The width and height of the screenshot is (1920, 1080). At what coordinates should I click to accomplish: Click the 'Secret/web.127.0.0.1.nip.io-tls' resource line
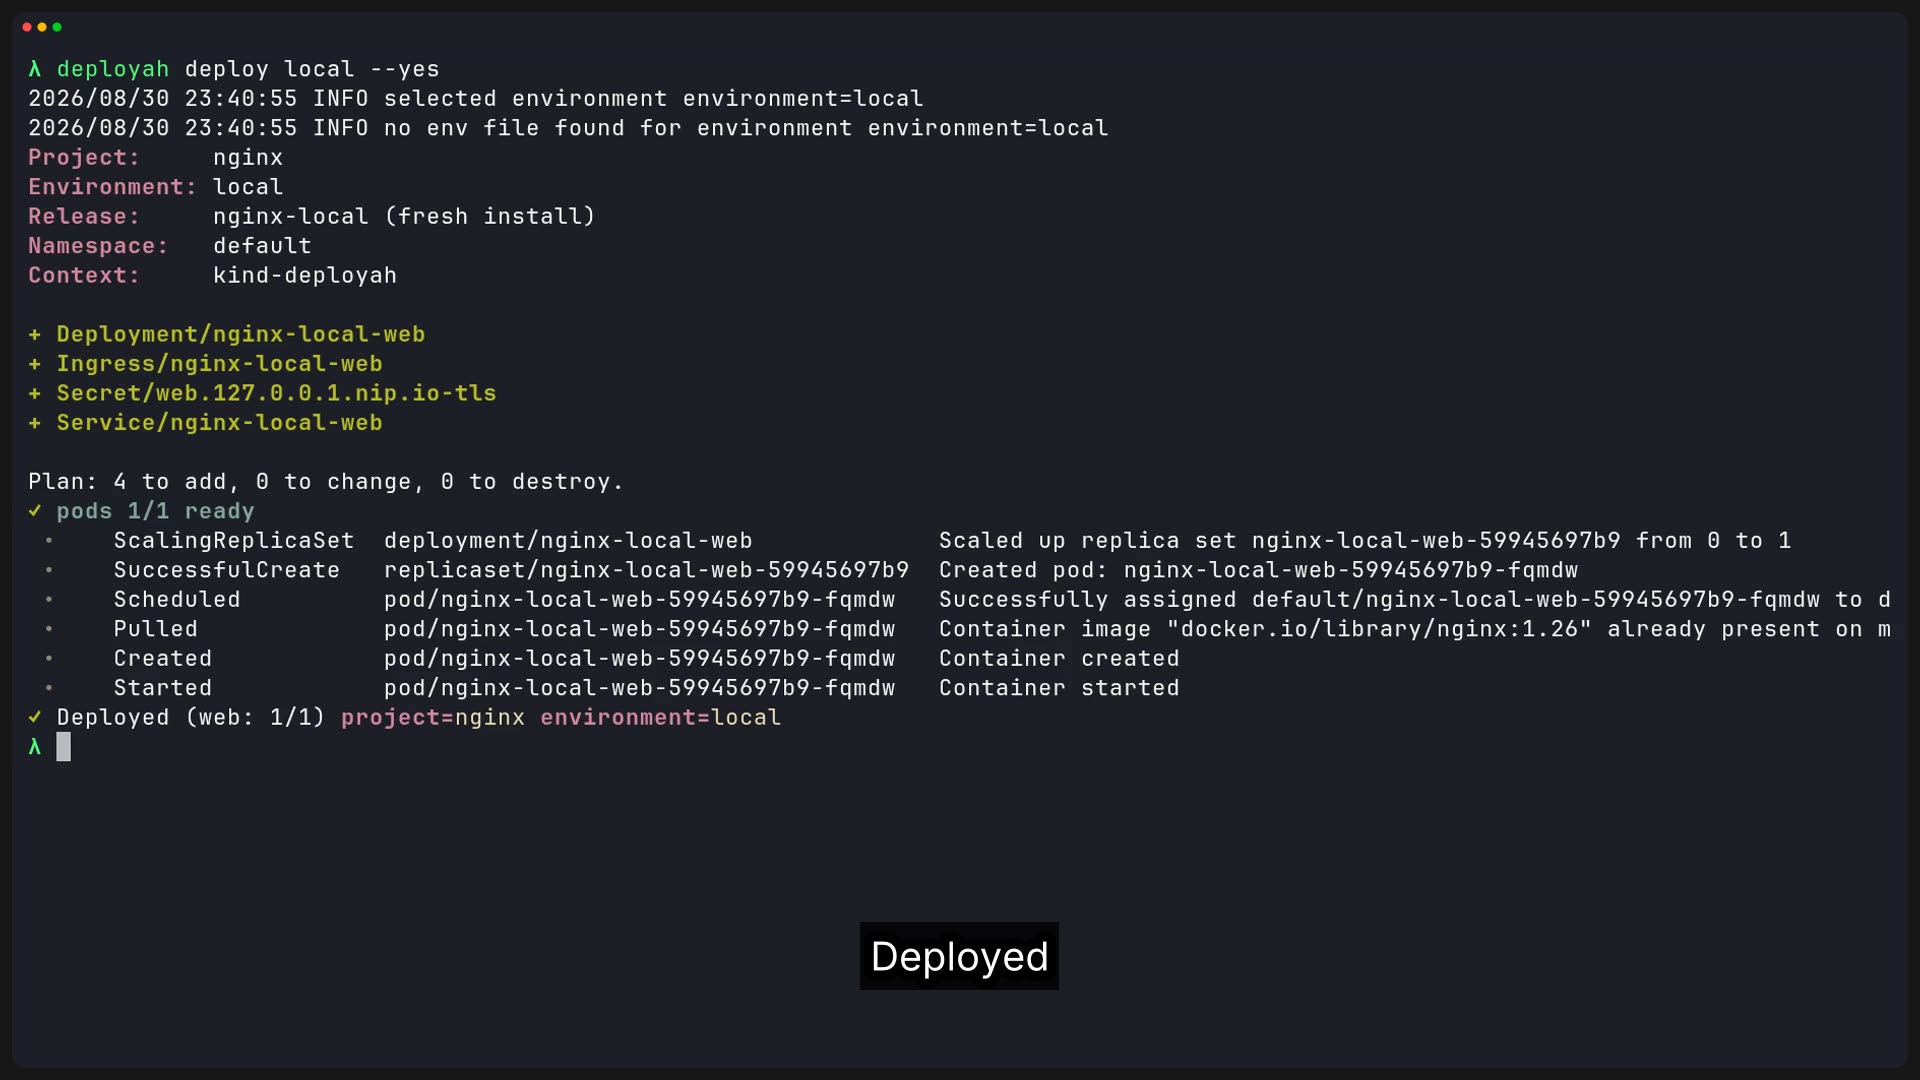(x=262, y=394)
